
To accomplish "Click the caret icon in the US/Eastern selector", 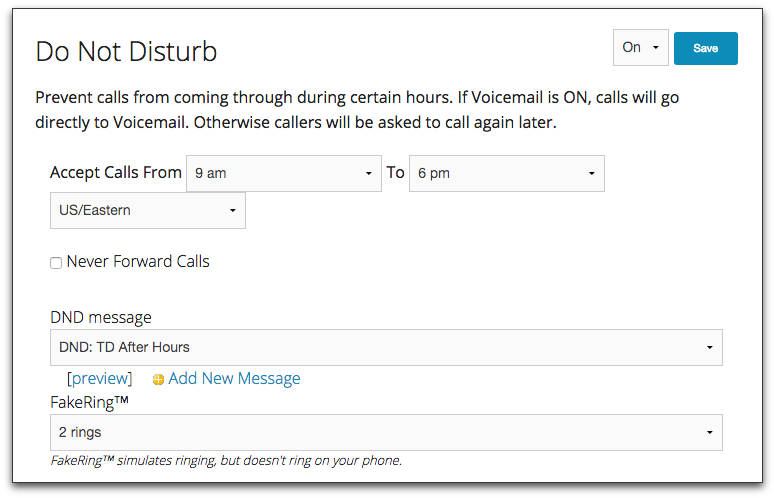I will [x=232, y=210].
